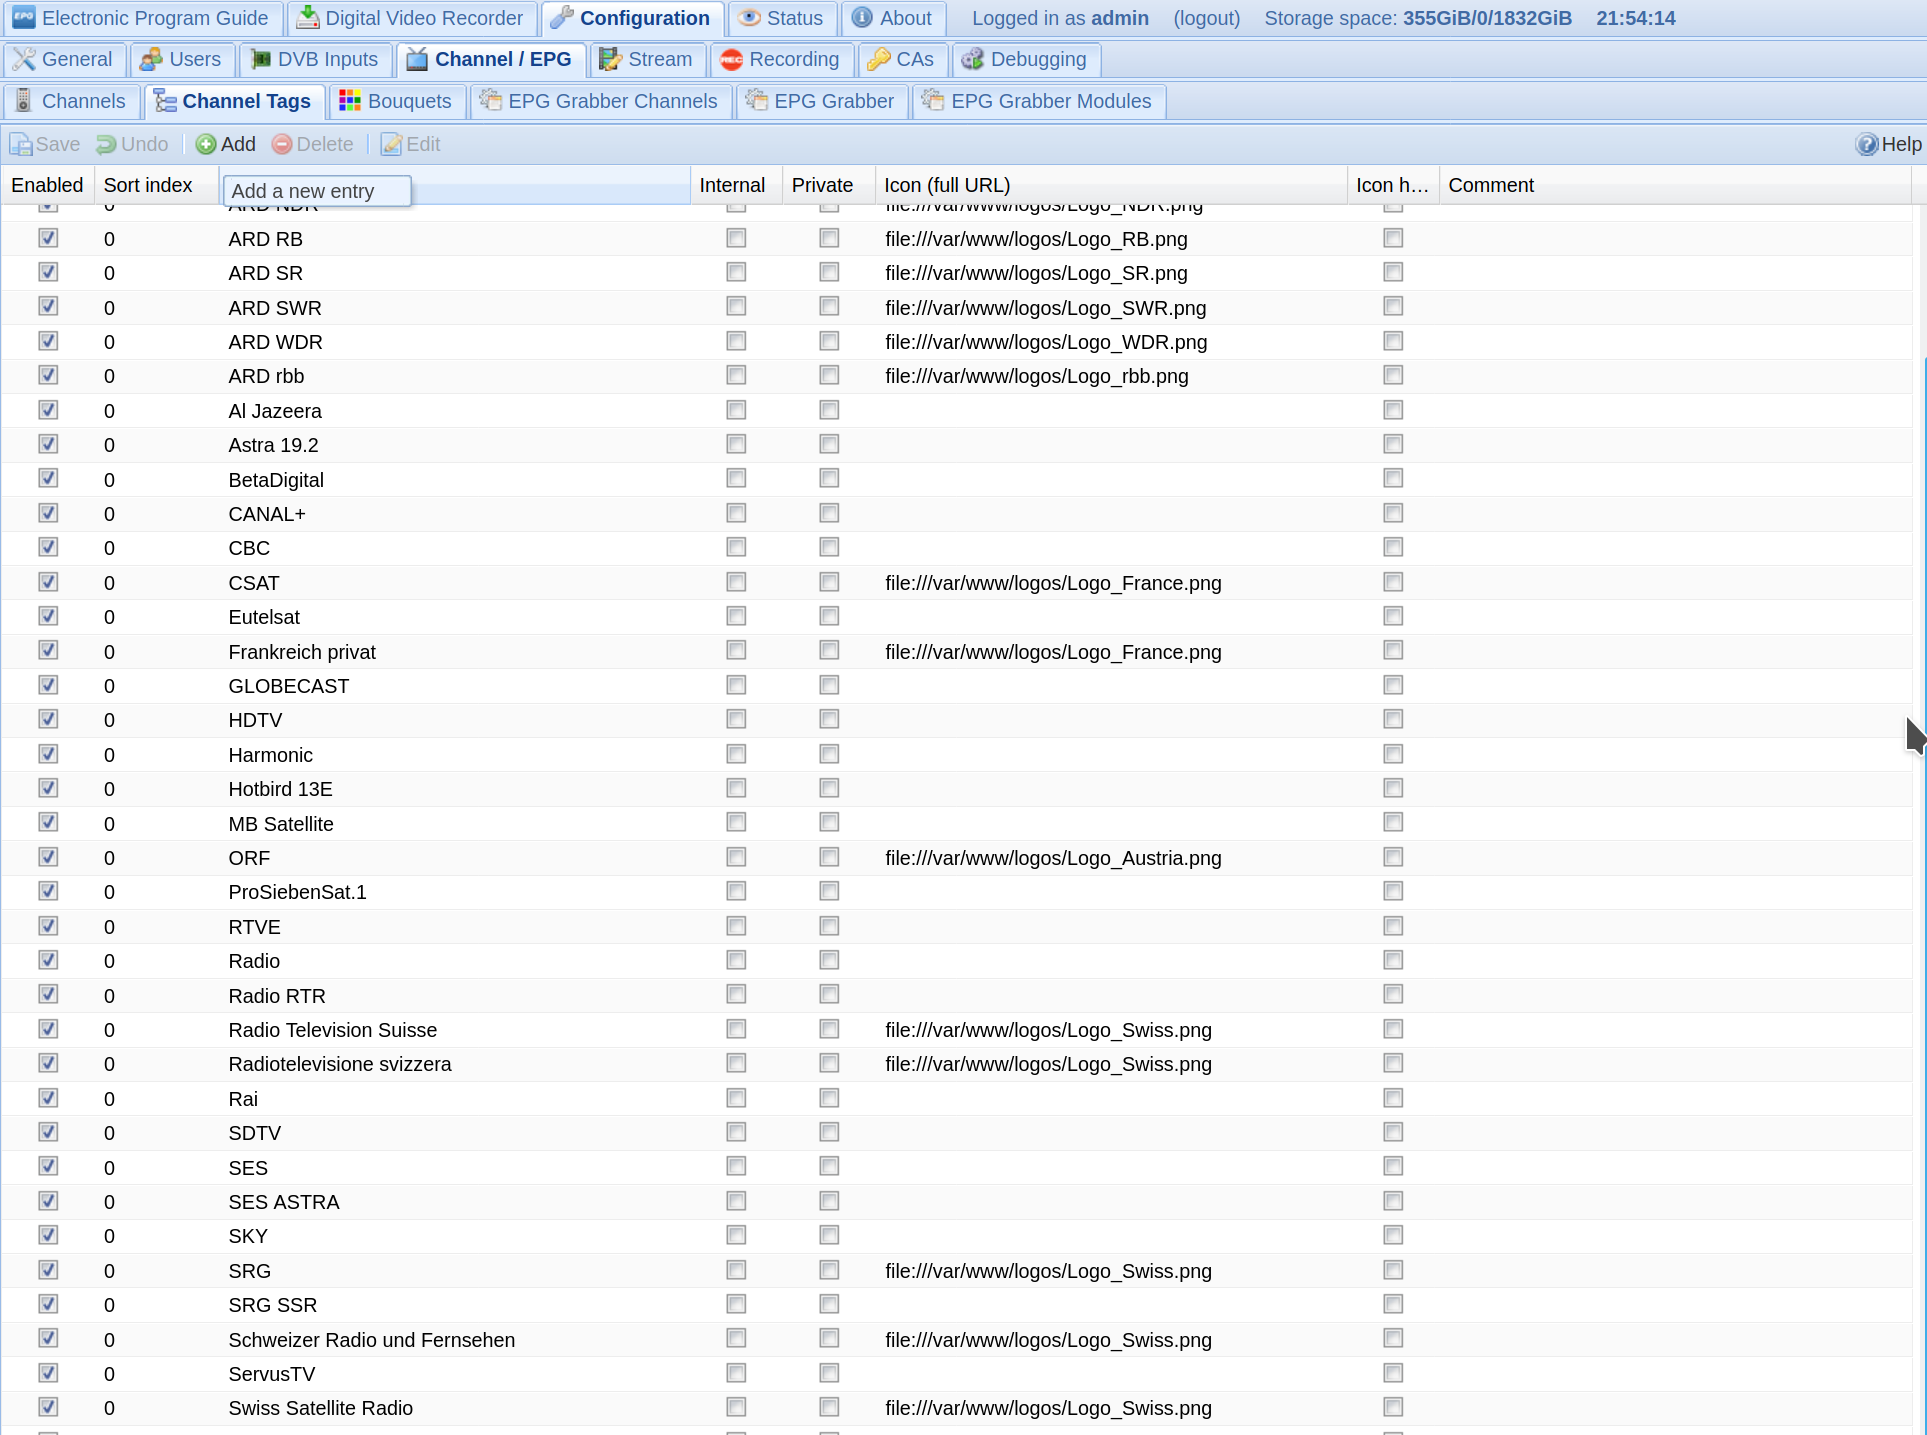
Task: Select the Radiotelevisione svizzera name
Action: tap(340, 1064)
